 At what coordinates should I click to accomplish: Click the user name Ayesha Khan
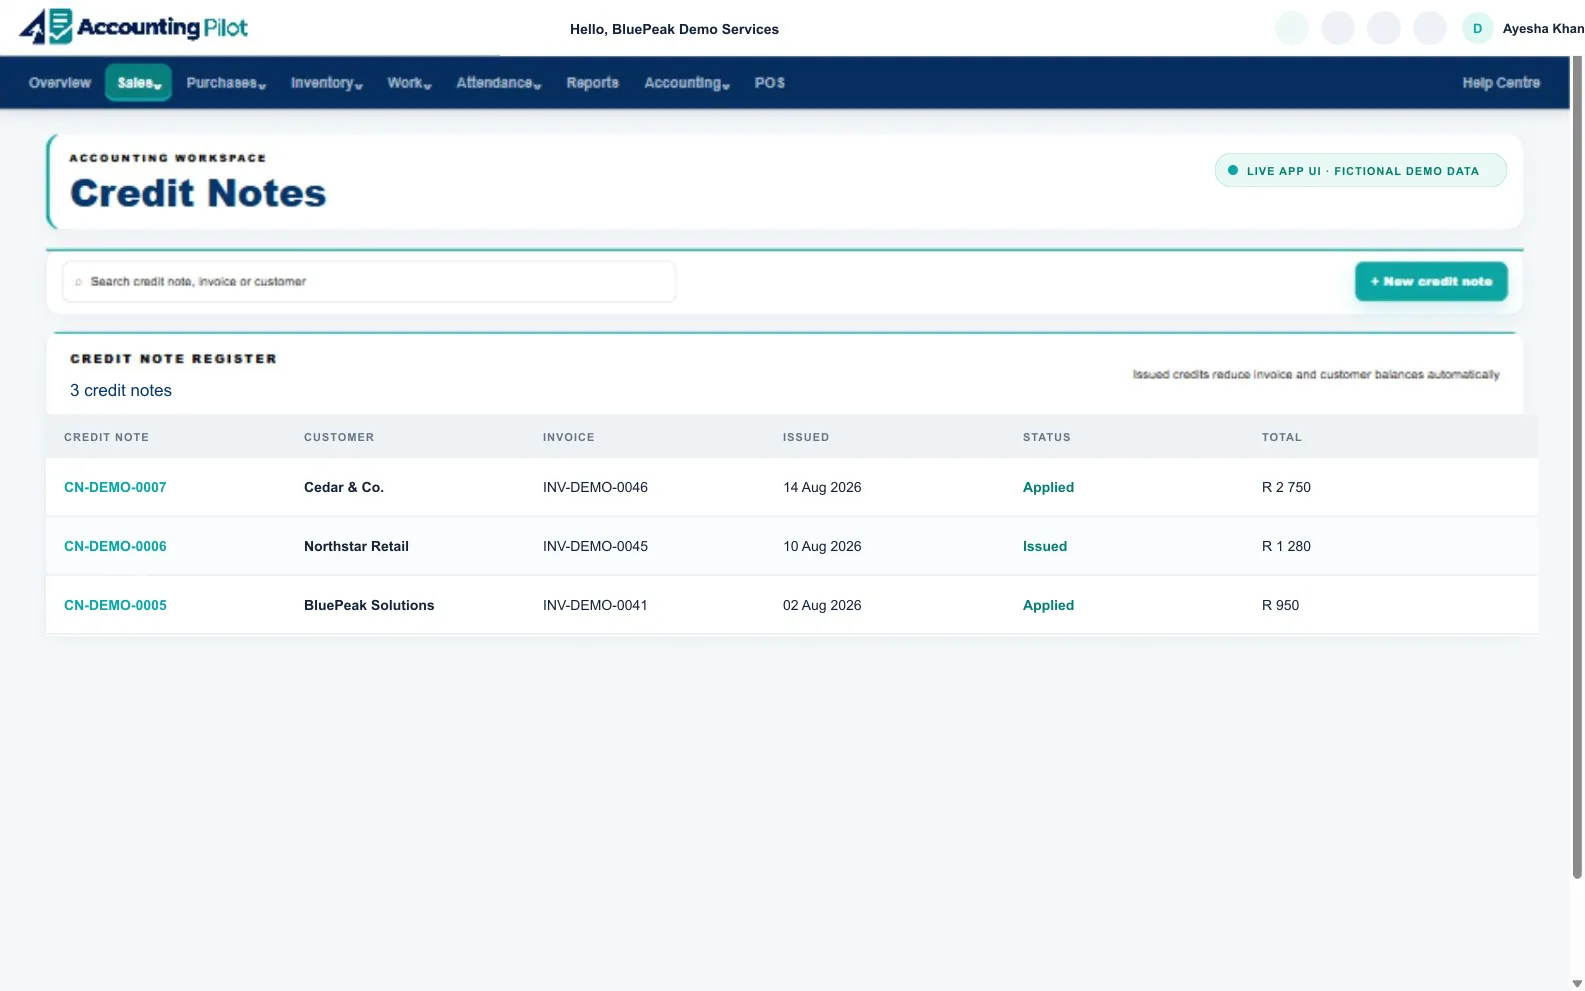tap(1542, 29)
